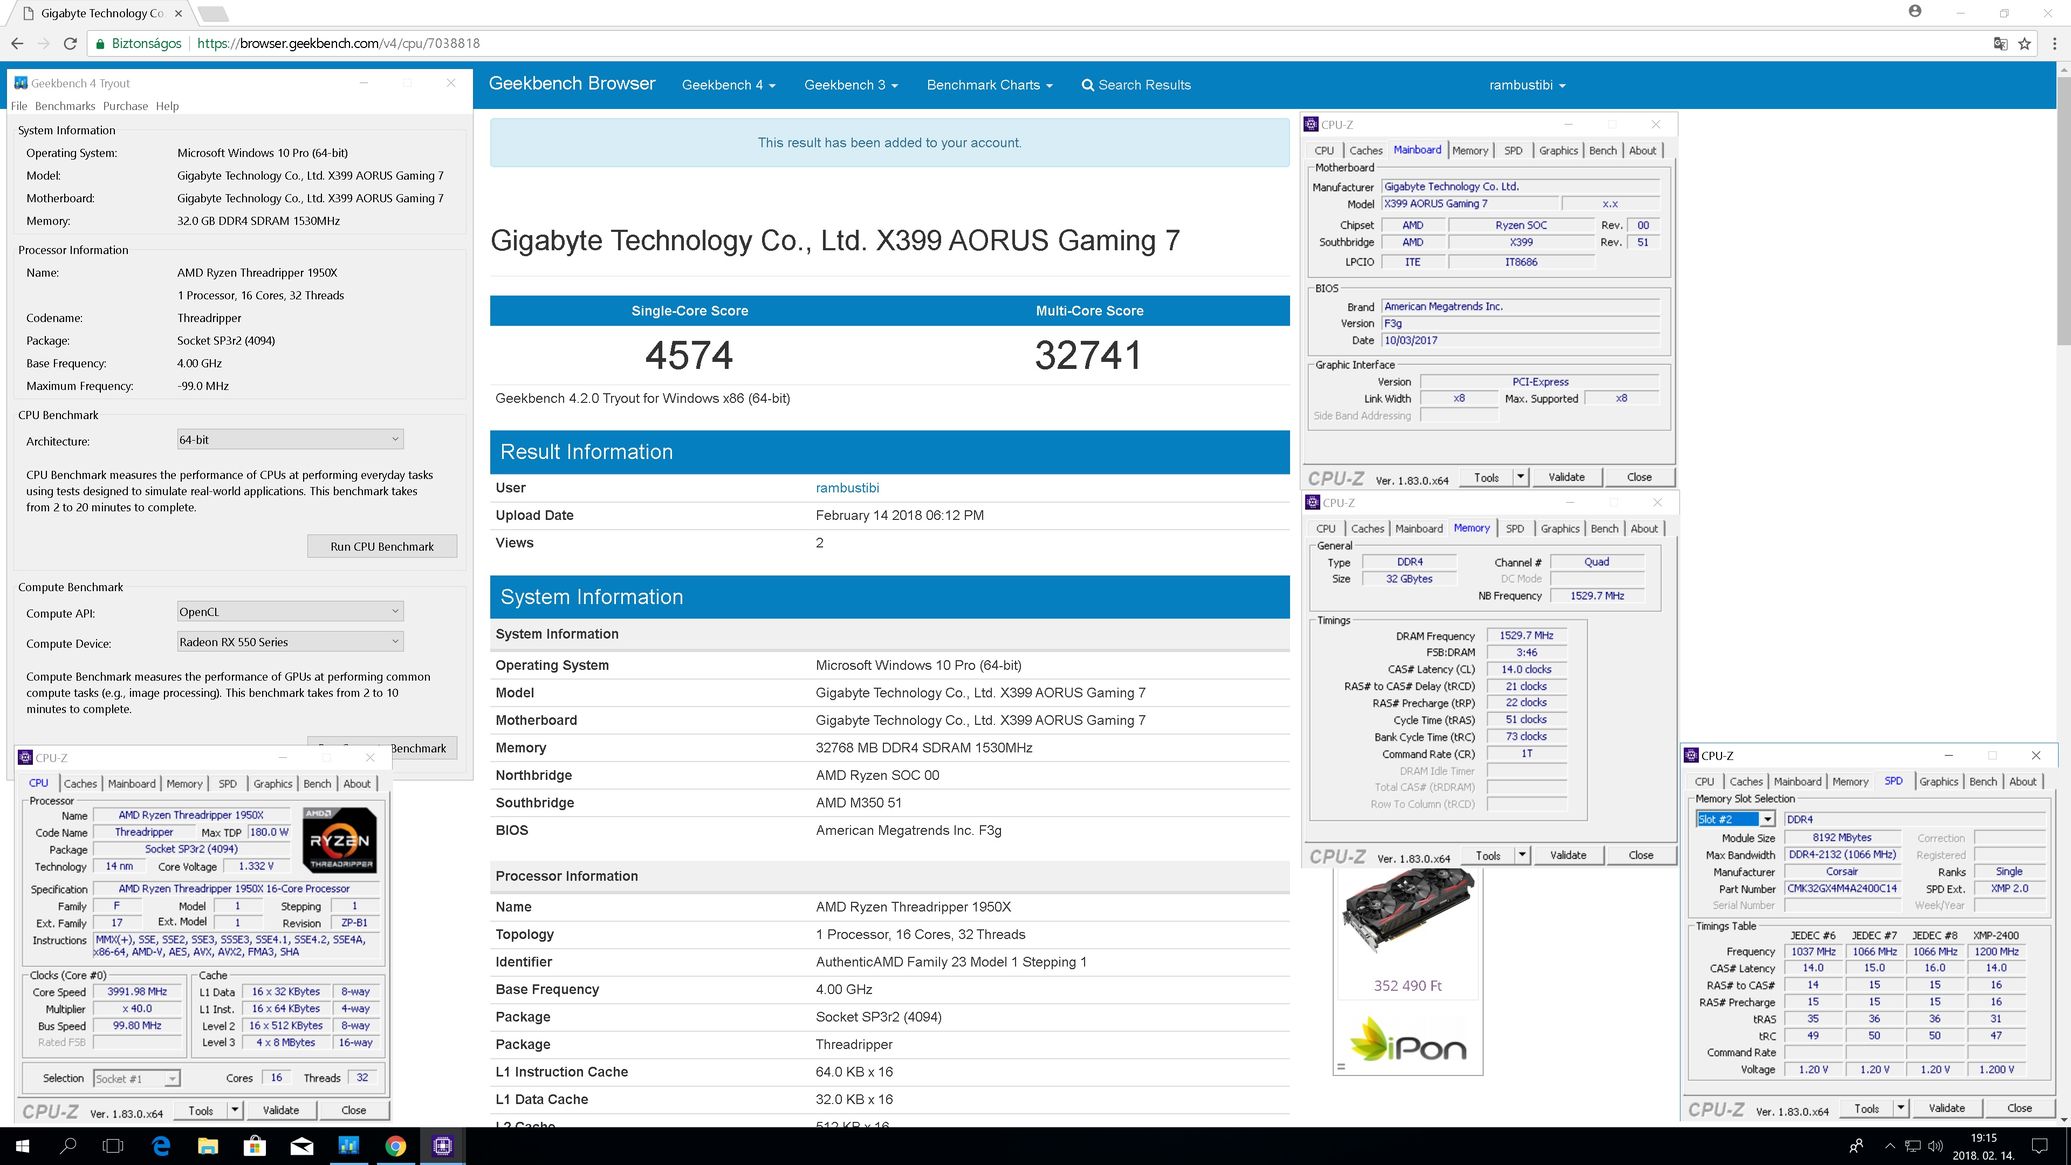Click Validate in Mainboard CPU-Z window
This screenshot has height=1165, width=2071.
1566,477
